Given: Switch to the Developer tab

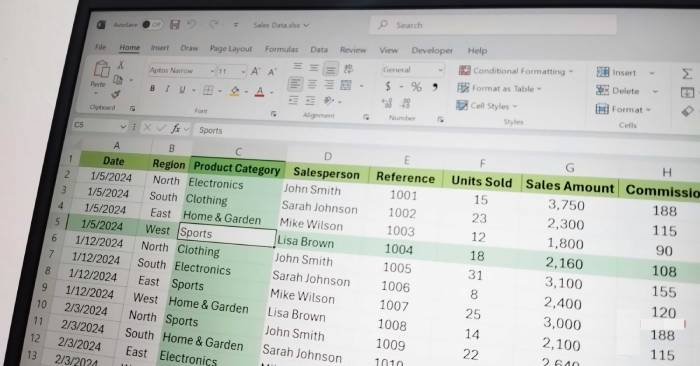Looking at the screenshot, I should point(432,50).
